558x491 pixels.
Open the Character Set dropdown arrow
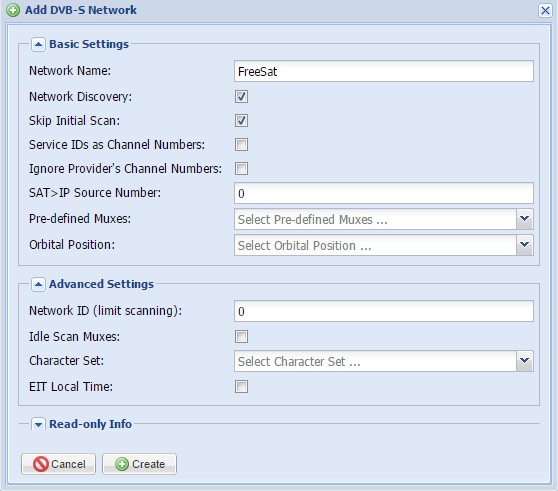pyautogui.click(x=524, y=361)
